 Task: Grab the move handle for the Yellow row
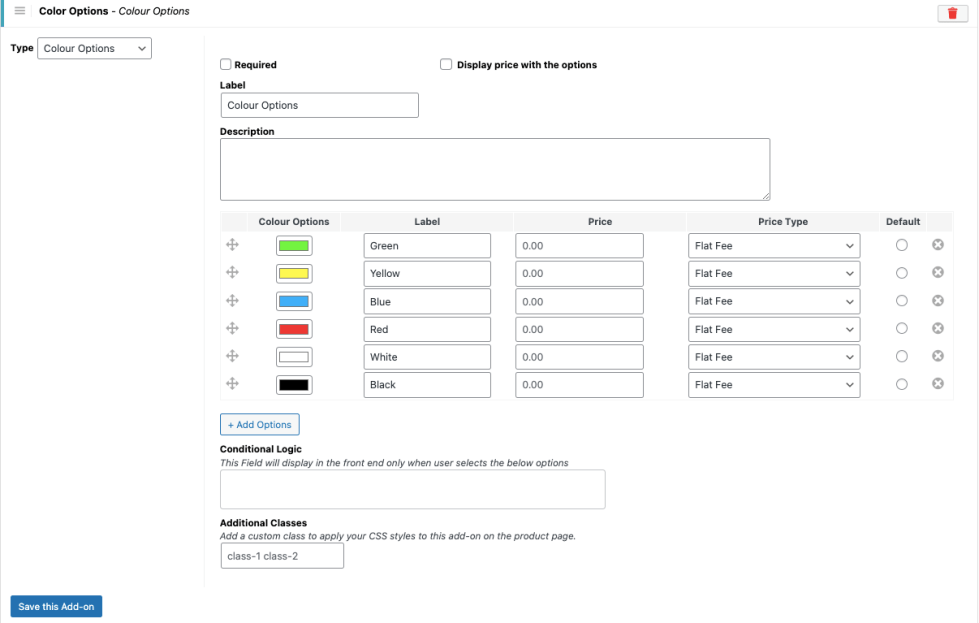click(232, 272)
